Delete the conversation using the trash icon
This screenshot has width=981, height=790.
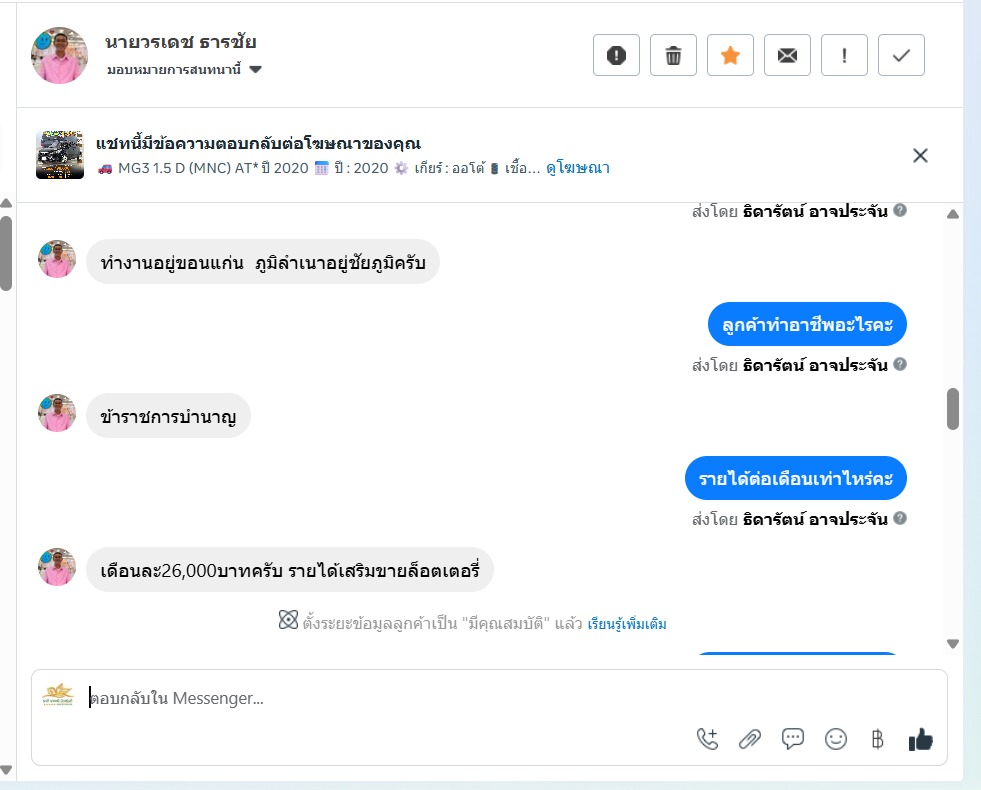(673, 55)
